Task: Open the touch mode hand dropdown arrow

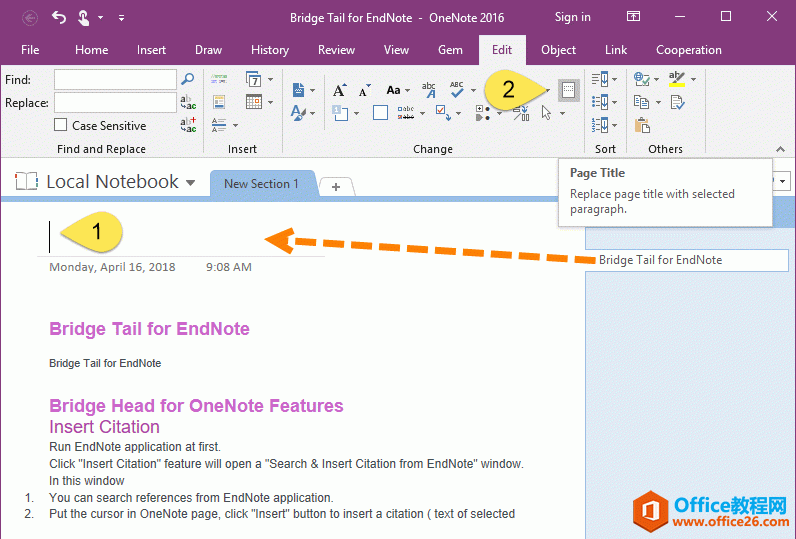Action: click(101, 18)
